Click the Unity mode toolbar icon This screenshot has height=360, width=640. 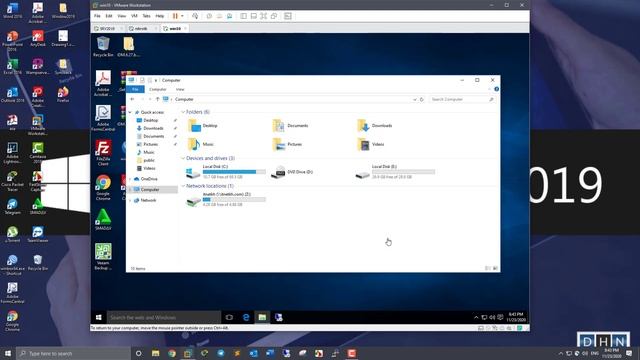(x=274, y=16)
